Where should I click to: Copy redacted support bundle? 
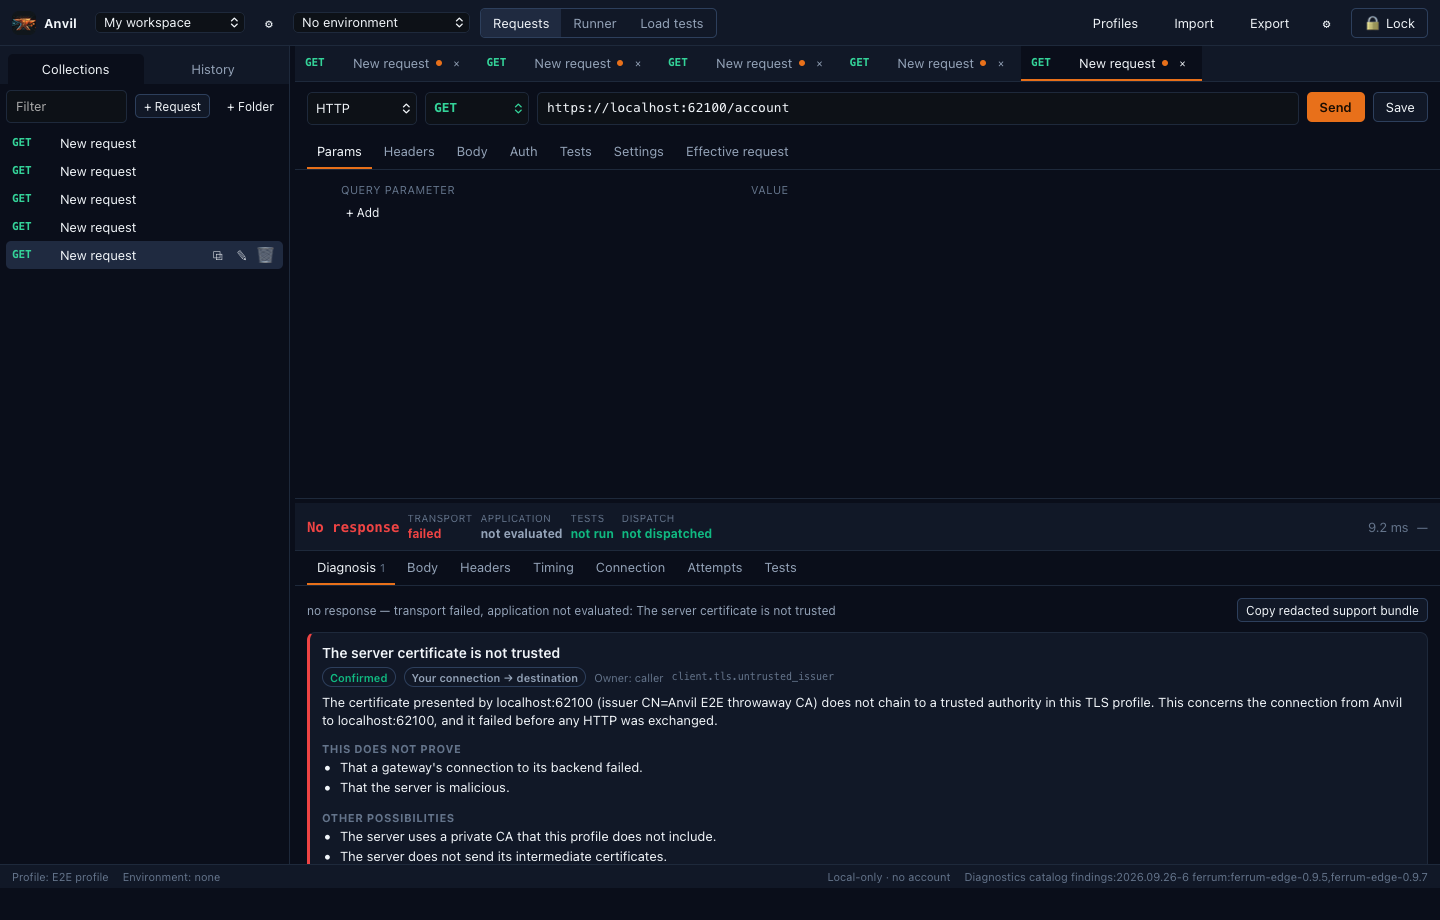coord(1332,611)
